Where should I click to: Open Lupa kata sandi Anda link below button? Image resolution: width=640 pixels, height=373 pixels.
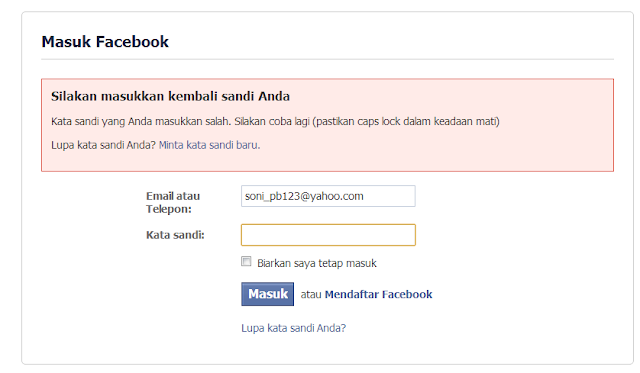click(x=293, y=328)
